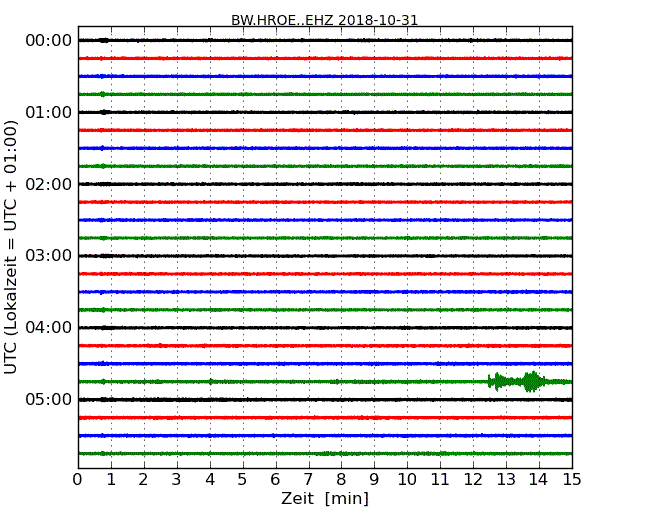The width and height of the screenshot is (650, 520).
Task: Click the 8 minute tick label
Action: [x=341, y=480]
